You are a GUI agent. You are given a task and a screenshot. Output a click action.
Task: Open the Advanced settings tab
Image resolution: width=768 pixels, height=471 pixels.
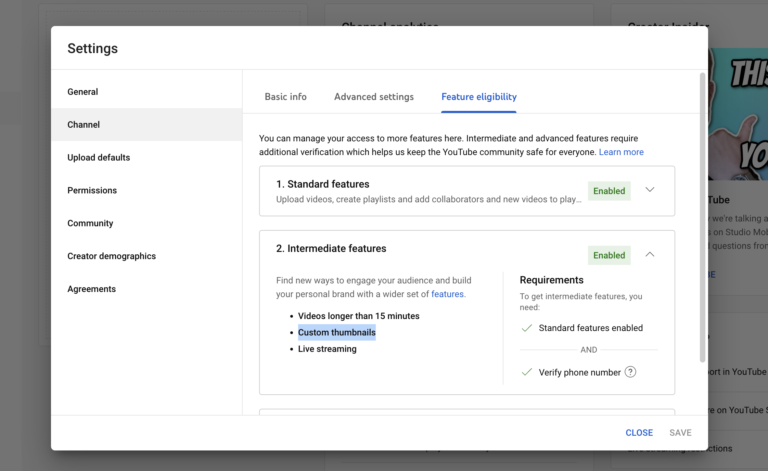[x=373, y=97]
